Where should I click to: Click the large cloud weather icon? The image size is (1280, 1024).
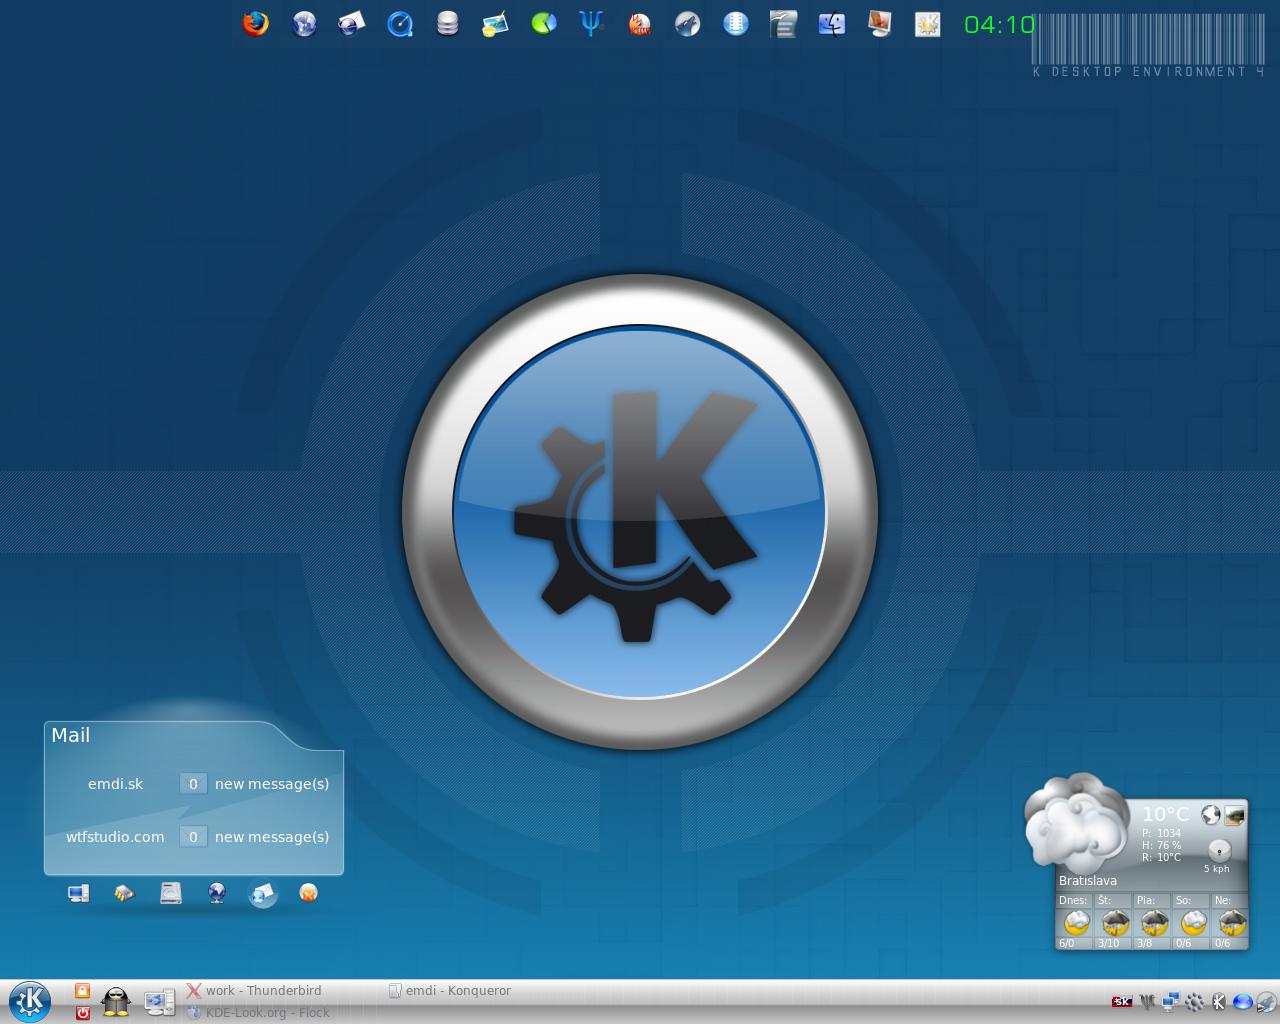pos(1075,822)
